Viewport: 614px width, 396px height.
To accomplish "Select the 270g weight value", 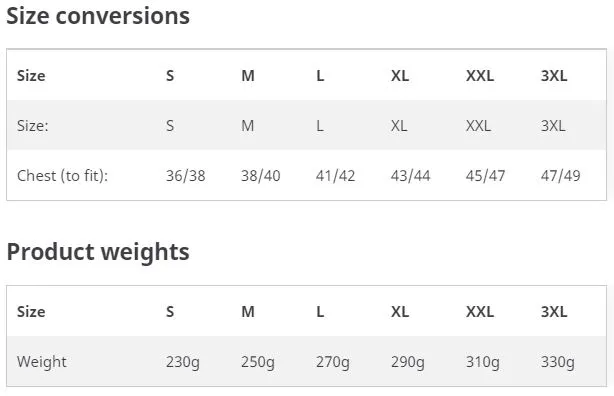I will pos(333,362).
